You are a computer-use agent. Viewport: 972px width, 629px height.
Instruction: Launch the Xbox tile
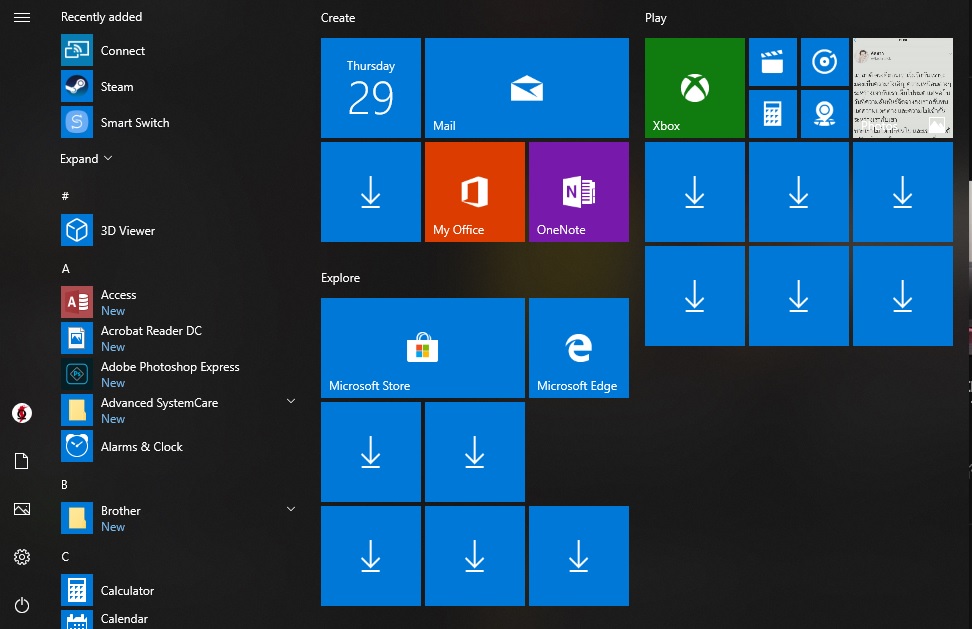695,88
